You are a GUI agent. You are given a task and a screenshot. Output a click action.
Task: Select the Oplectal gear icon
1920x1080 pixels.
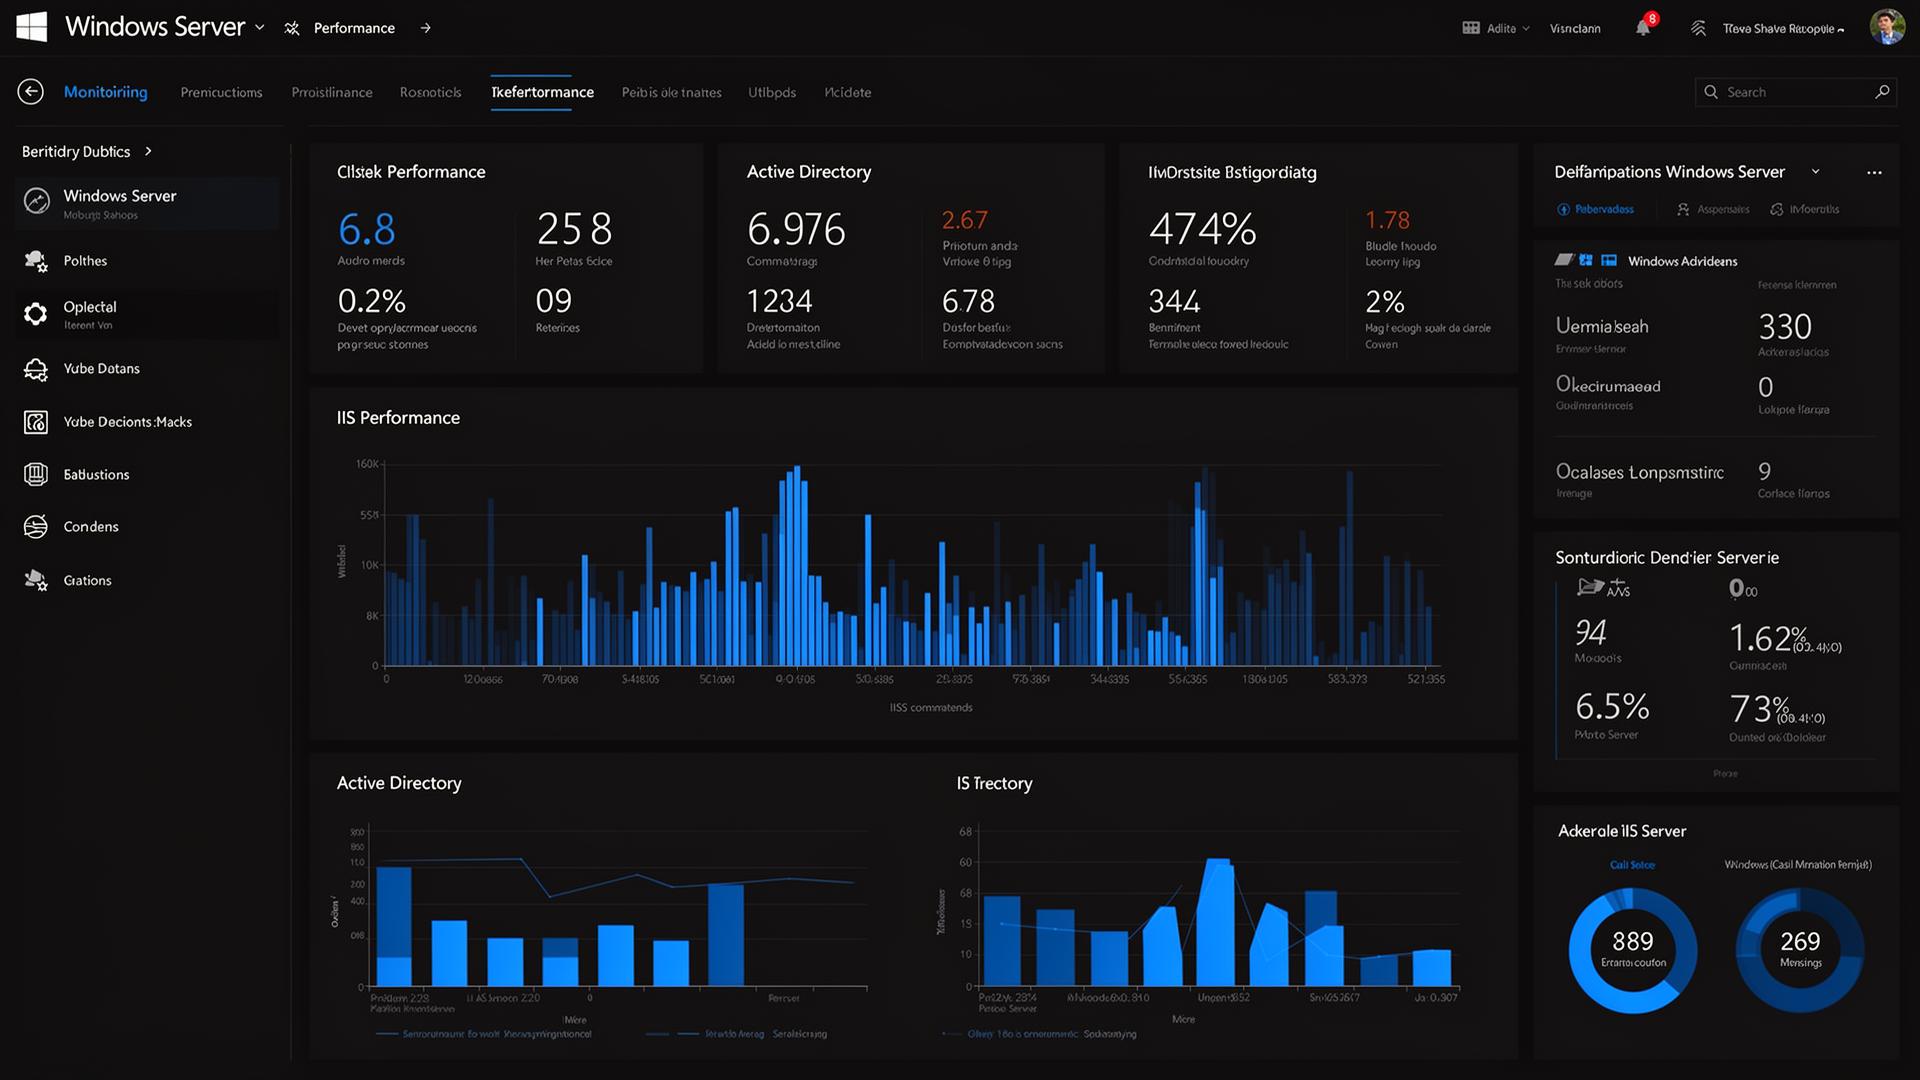coord(36,314)
